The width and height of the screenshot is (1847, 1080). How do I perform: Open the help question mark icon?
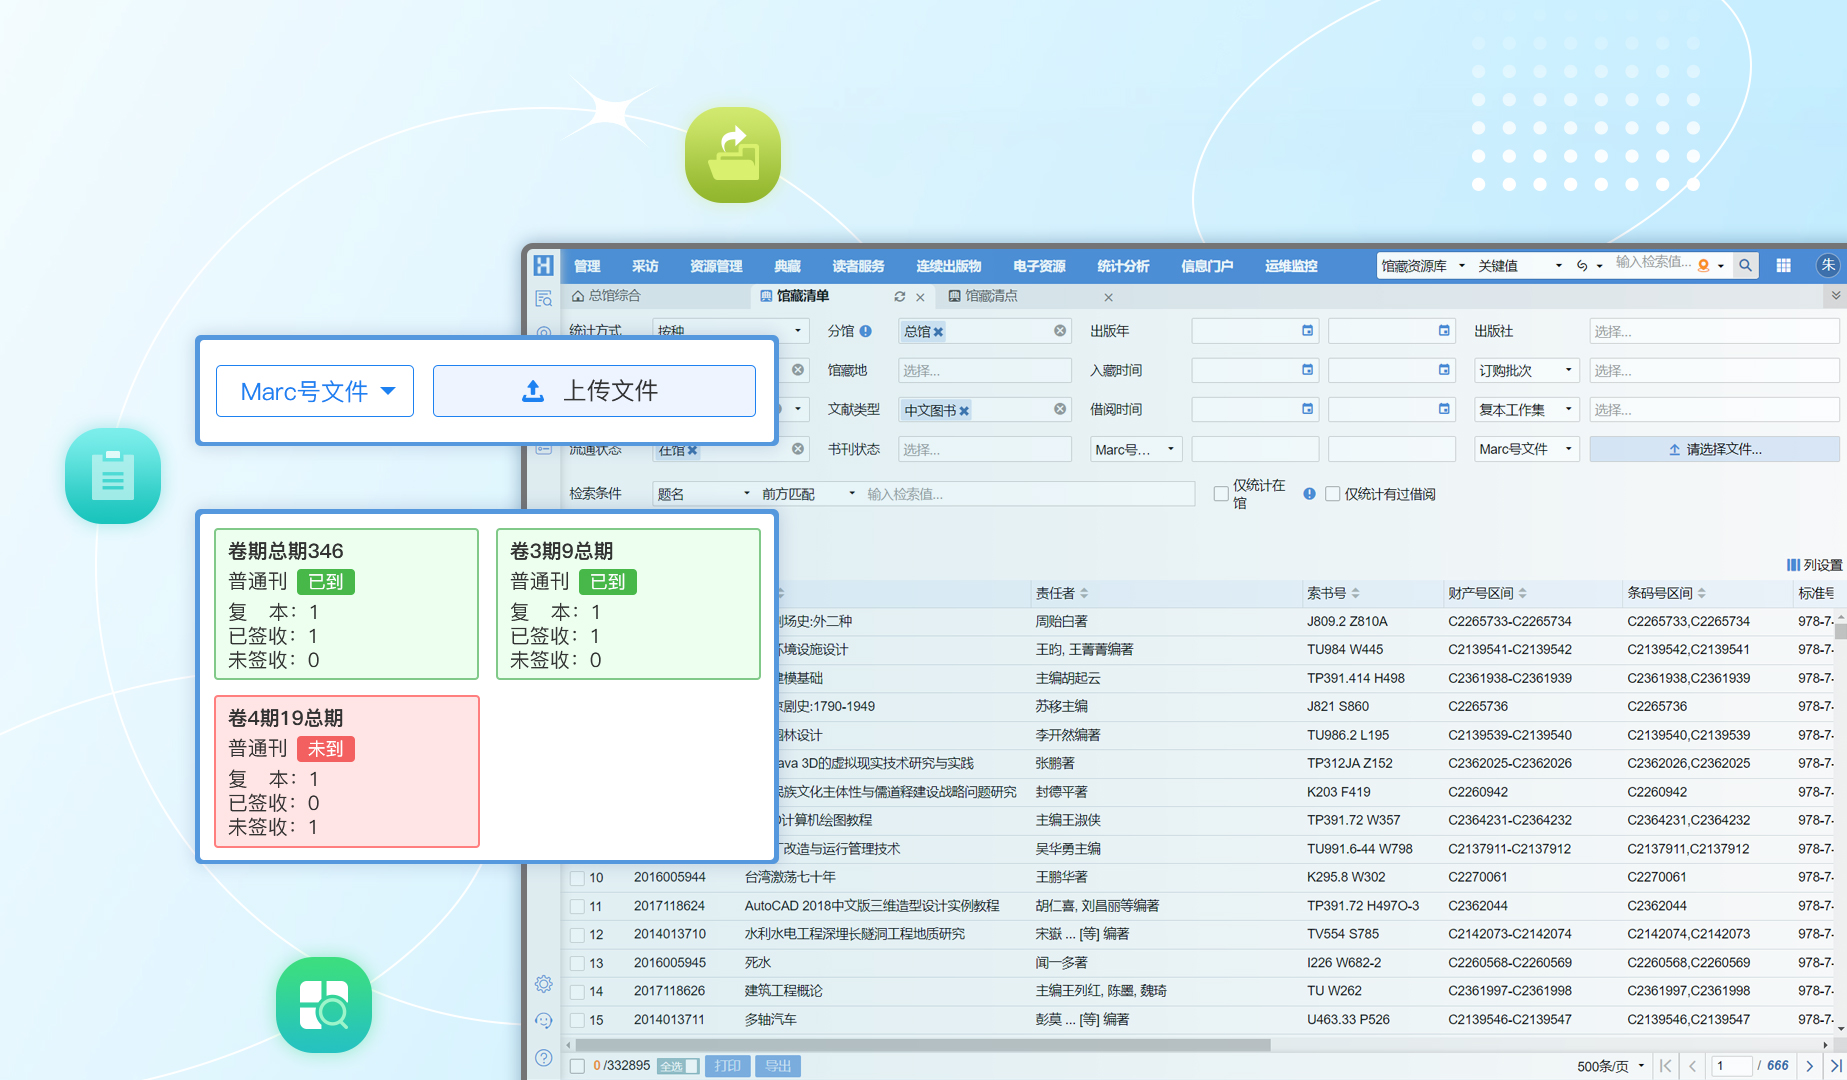click(x=544, y=1058)
